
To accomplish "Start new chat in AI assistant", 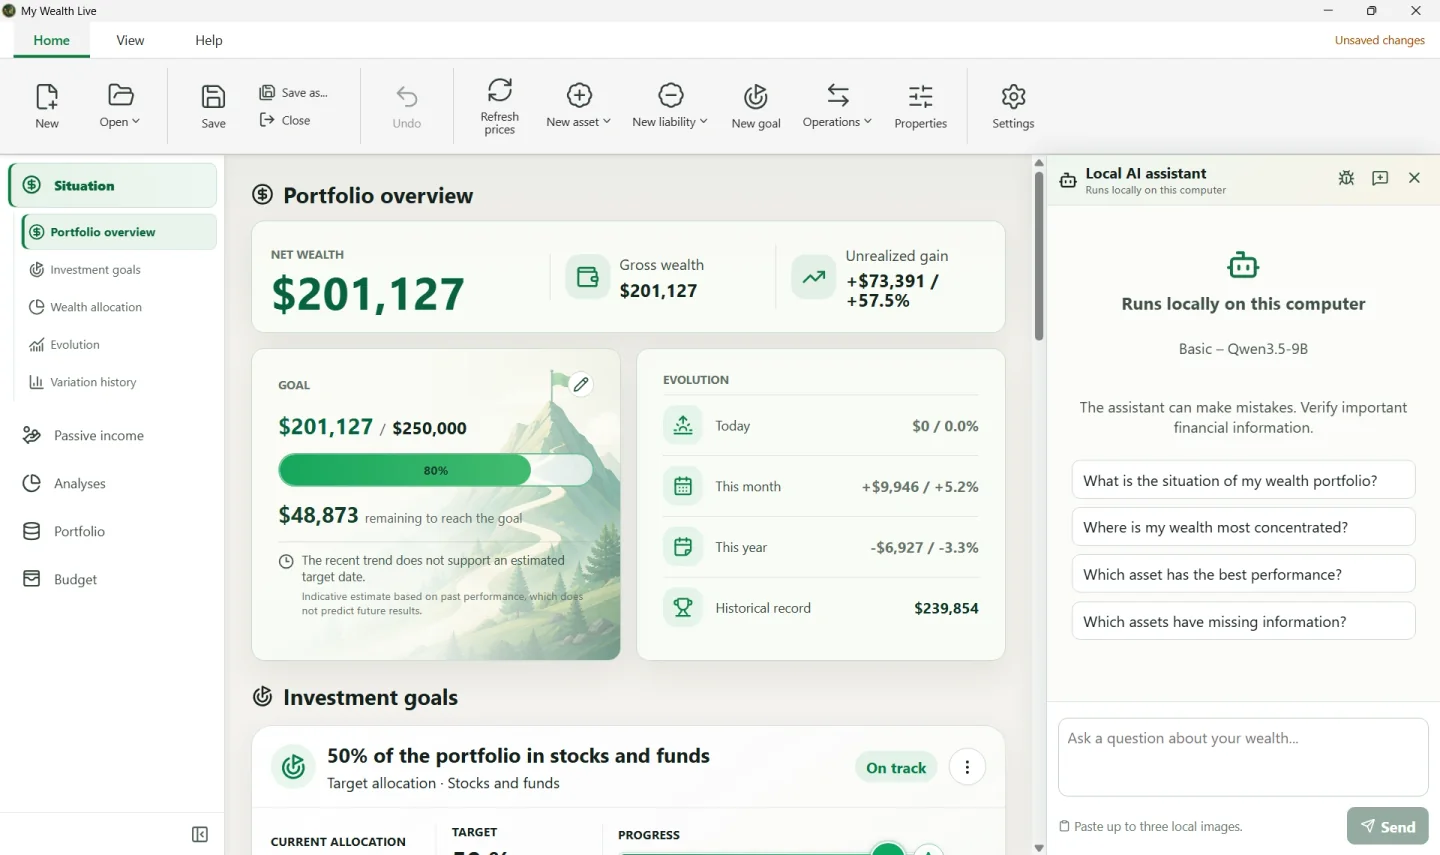I will 1380,178.
